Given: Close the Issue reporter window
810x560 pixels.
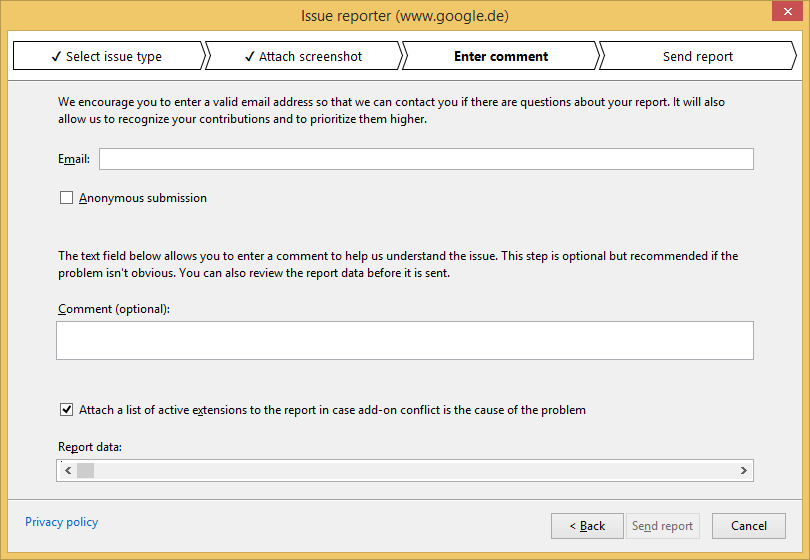Looking at the screenshot, I should click(x=787, y=11).
